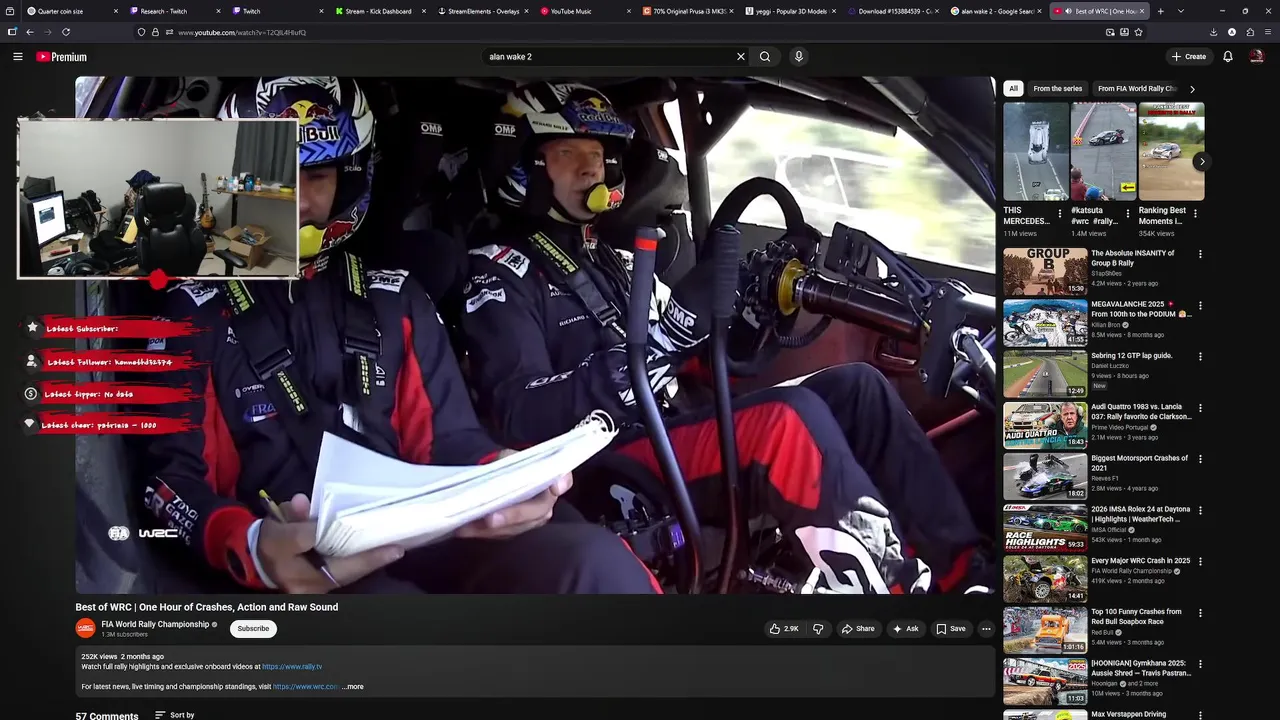This screenshot has height=720, width=1280.
Task: Open the browser application hamburger menu
Action: click(1268, 32)
